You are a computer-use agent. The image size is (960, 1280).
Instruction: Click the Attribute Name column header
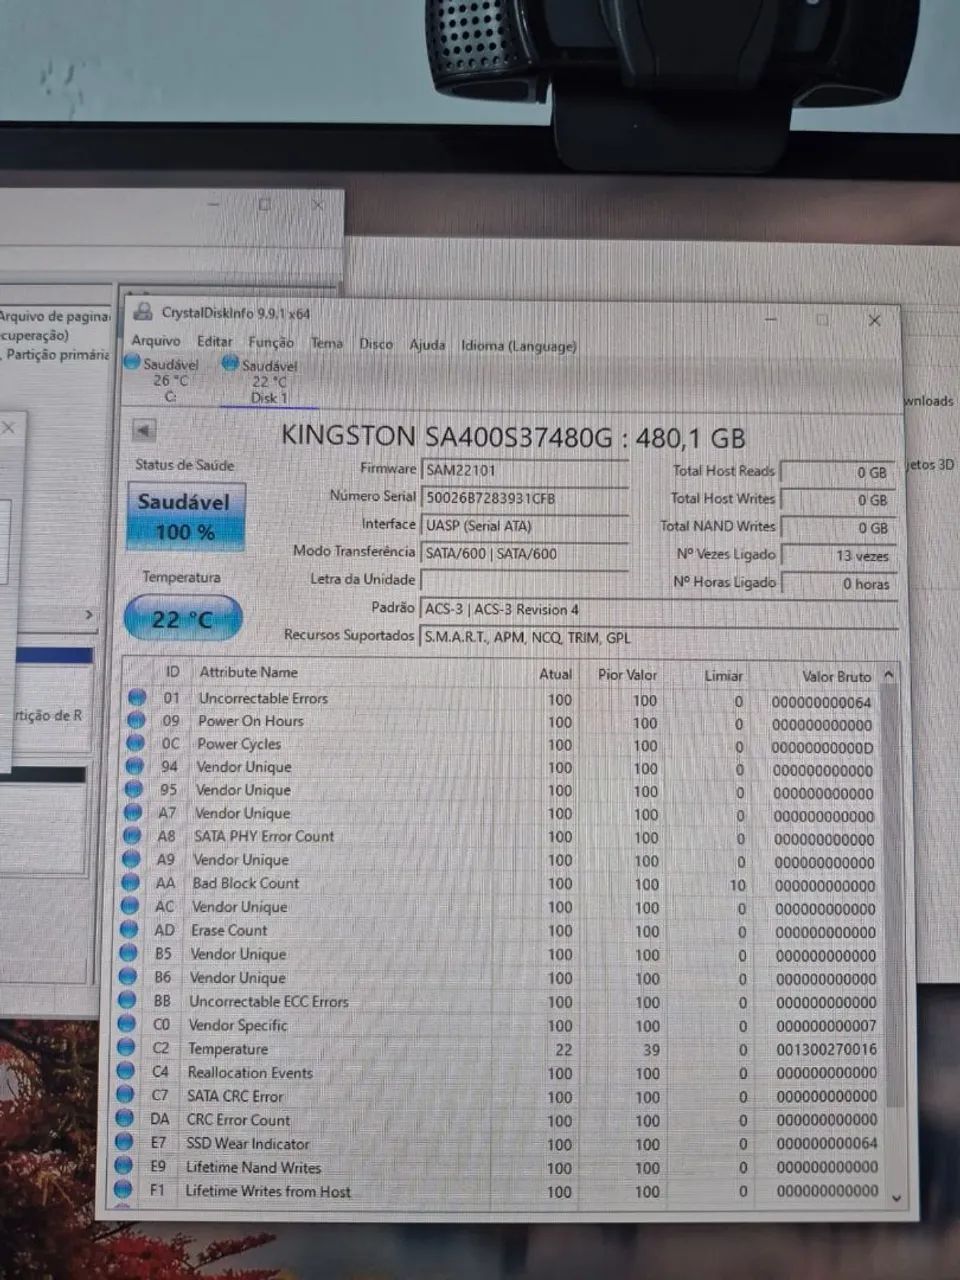[x=248, y=672]
